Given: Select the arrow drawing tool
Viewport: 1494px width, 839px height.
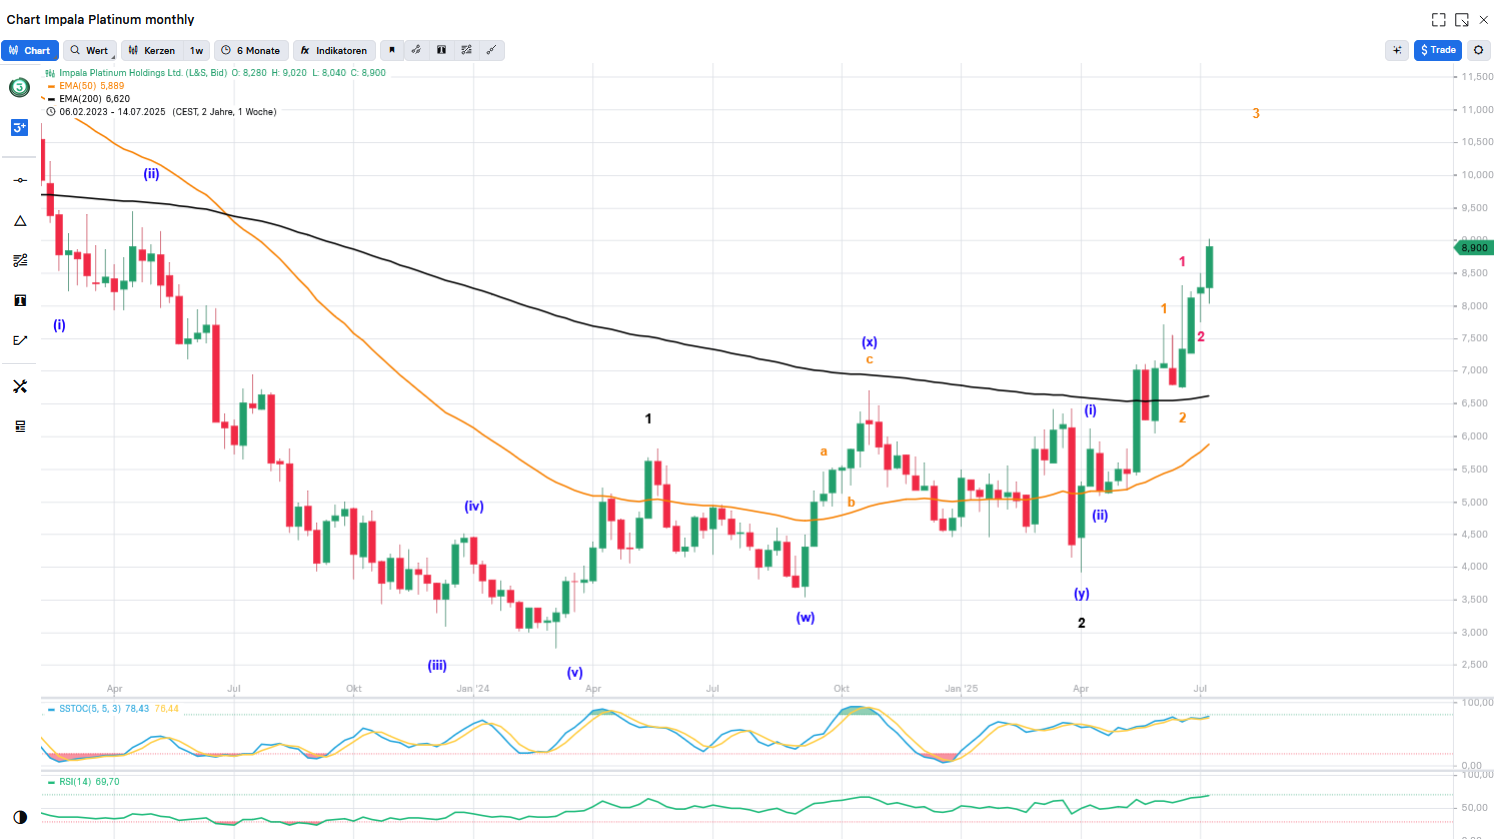Looking at the screenshot, I should point(20,341).
